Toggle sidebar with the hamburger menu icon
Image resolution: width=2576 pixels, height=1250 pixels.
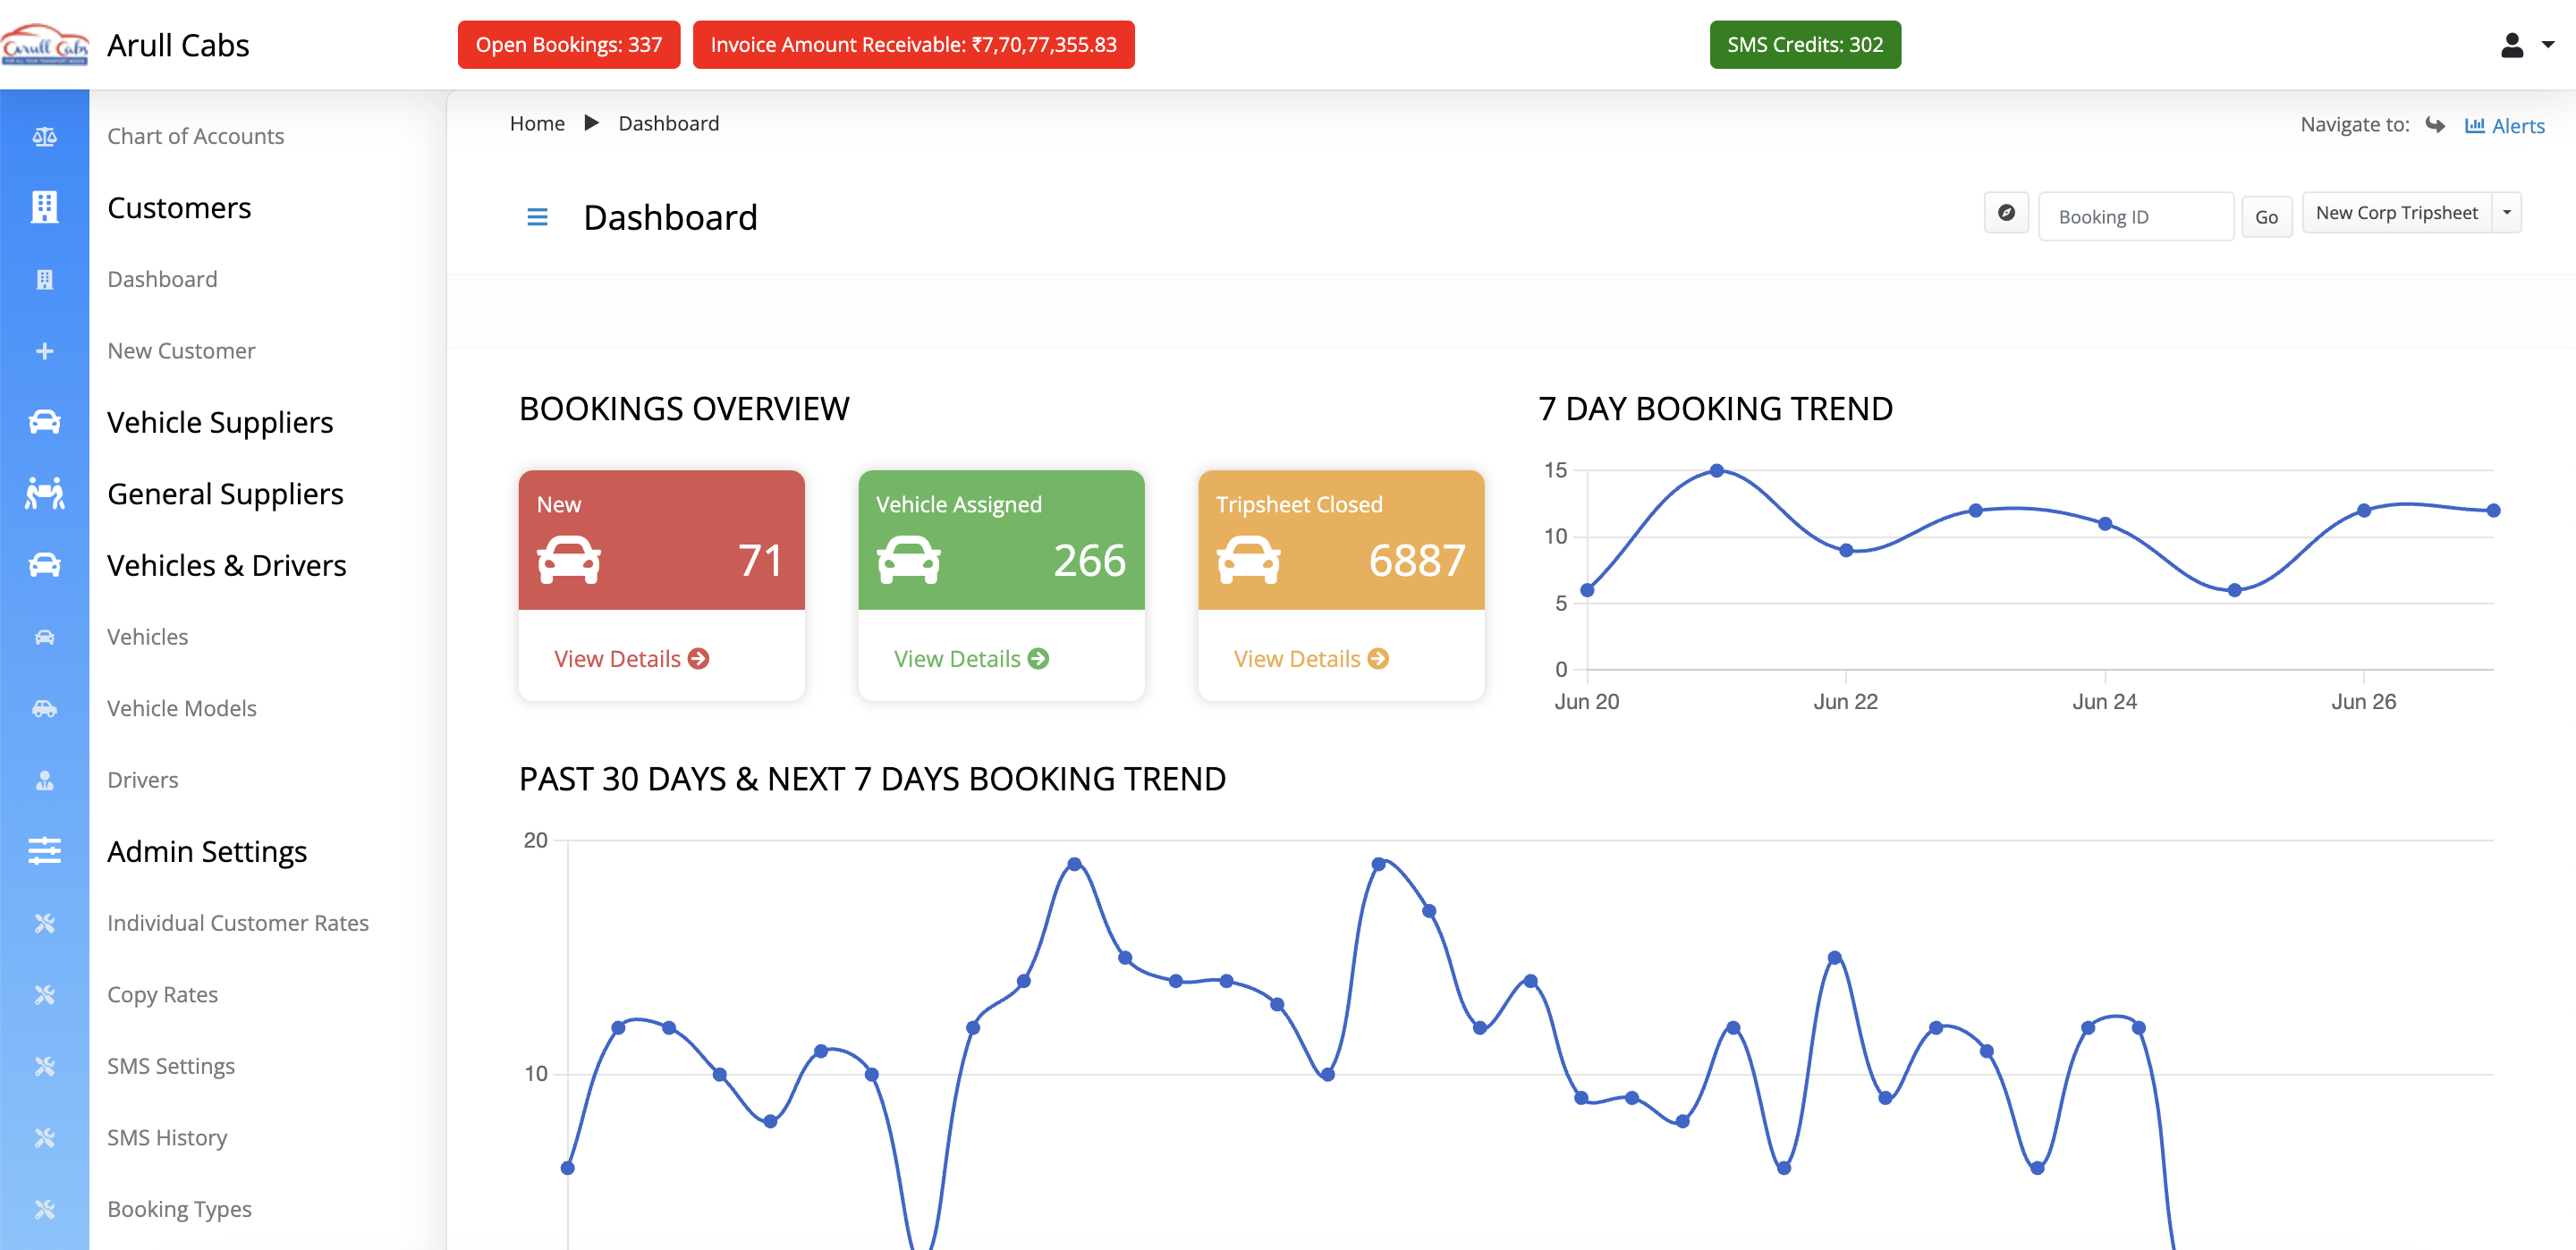pos(537,217)
